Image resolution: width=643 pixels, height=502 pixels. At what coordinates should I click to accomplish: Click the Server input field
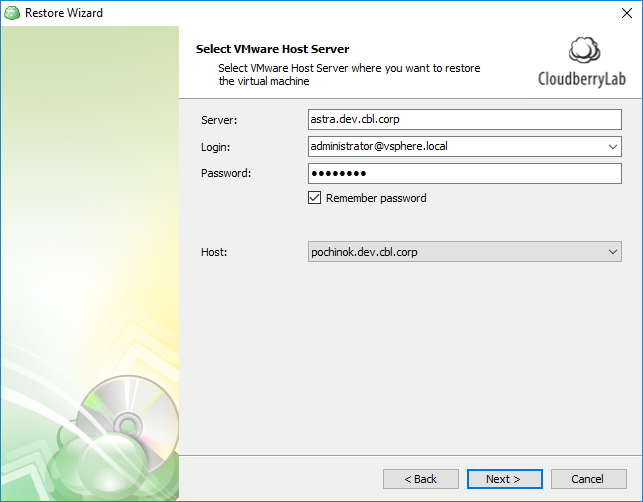[x=465, y=119]
